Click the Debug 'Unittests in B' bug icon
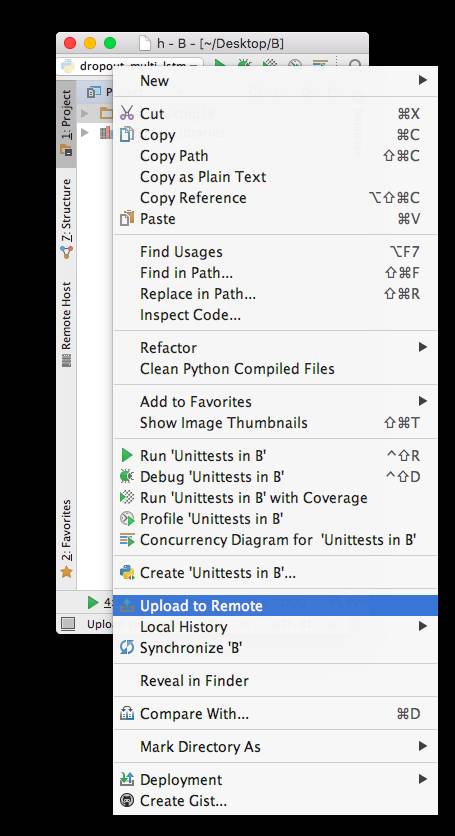 pos(126,476)
